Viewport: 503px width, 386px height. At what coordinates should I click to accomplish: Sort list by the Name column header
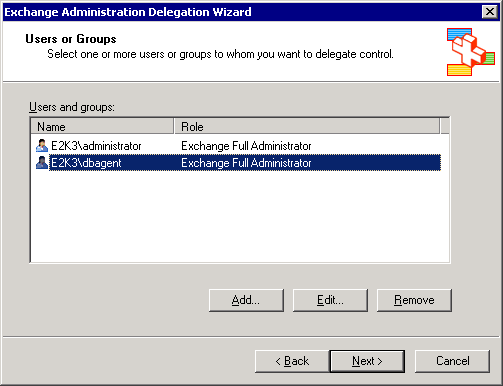tap(102, 126)
